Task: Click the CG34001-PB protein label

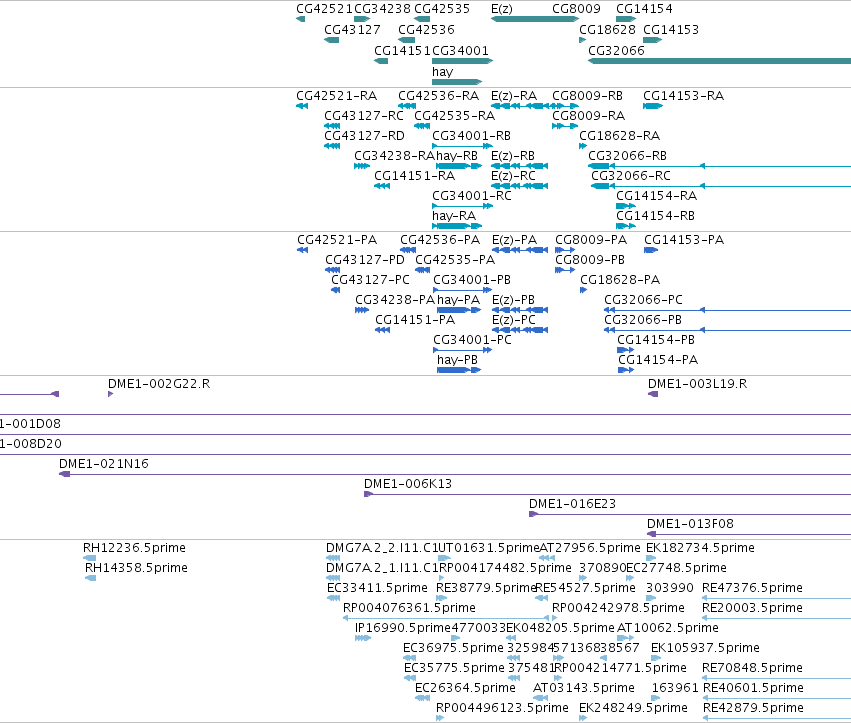Action: pos(472,280)
